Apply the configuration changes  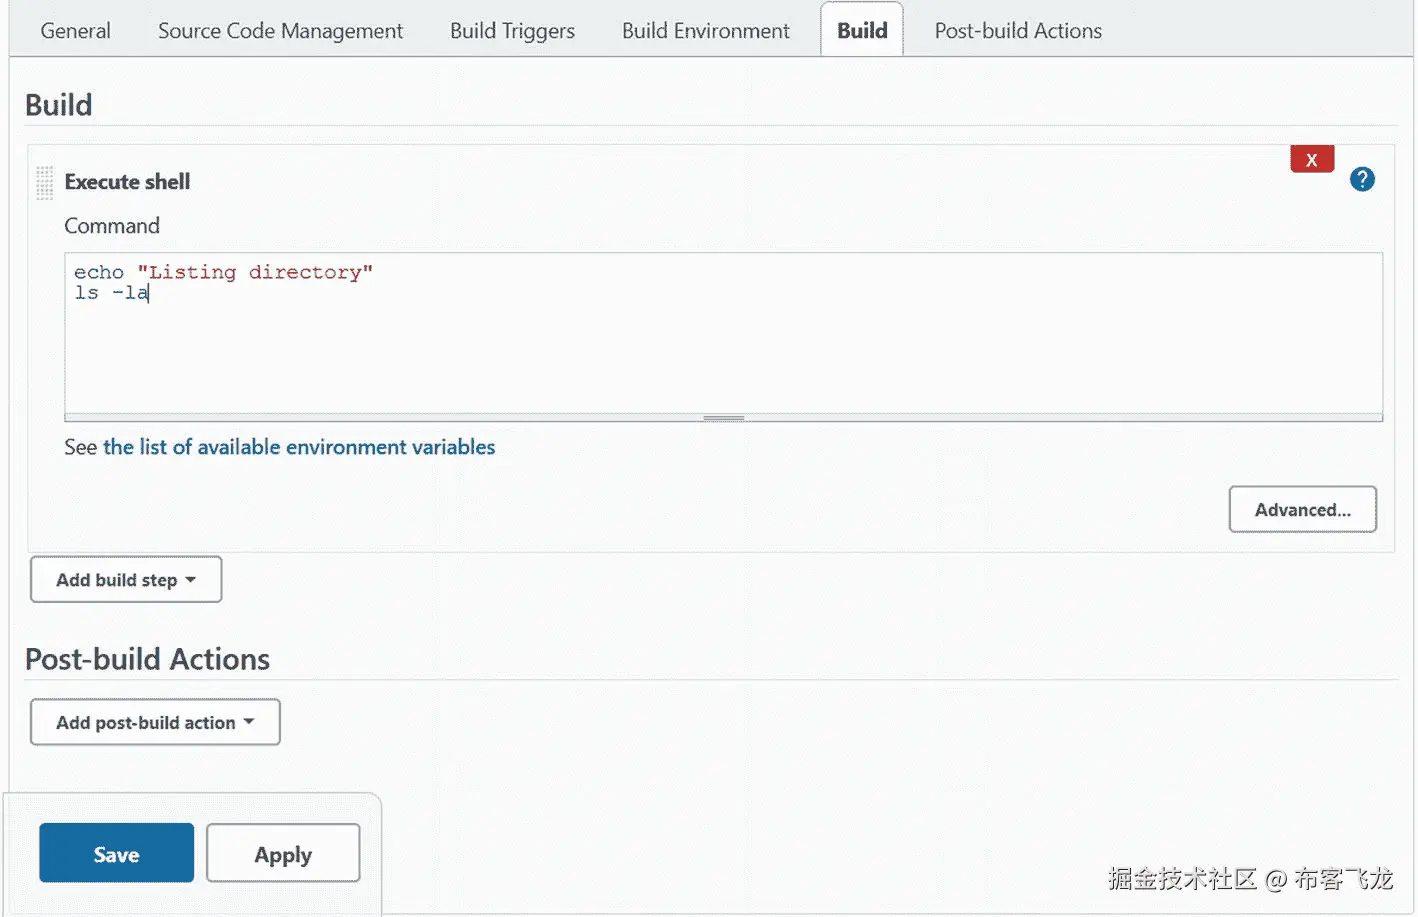click(283, 853)
